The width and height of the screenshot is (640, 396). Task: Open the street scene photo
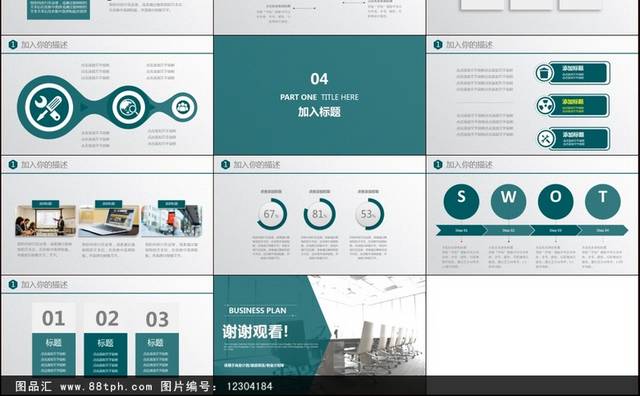172,221
